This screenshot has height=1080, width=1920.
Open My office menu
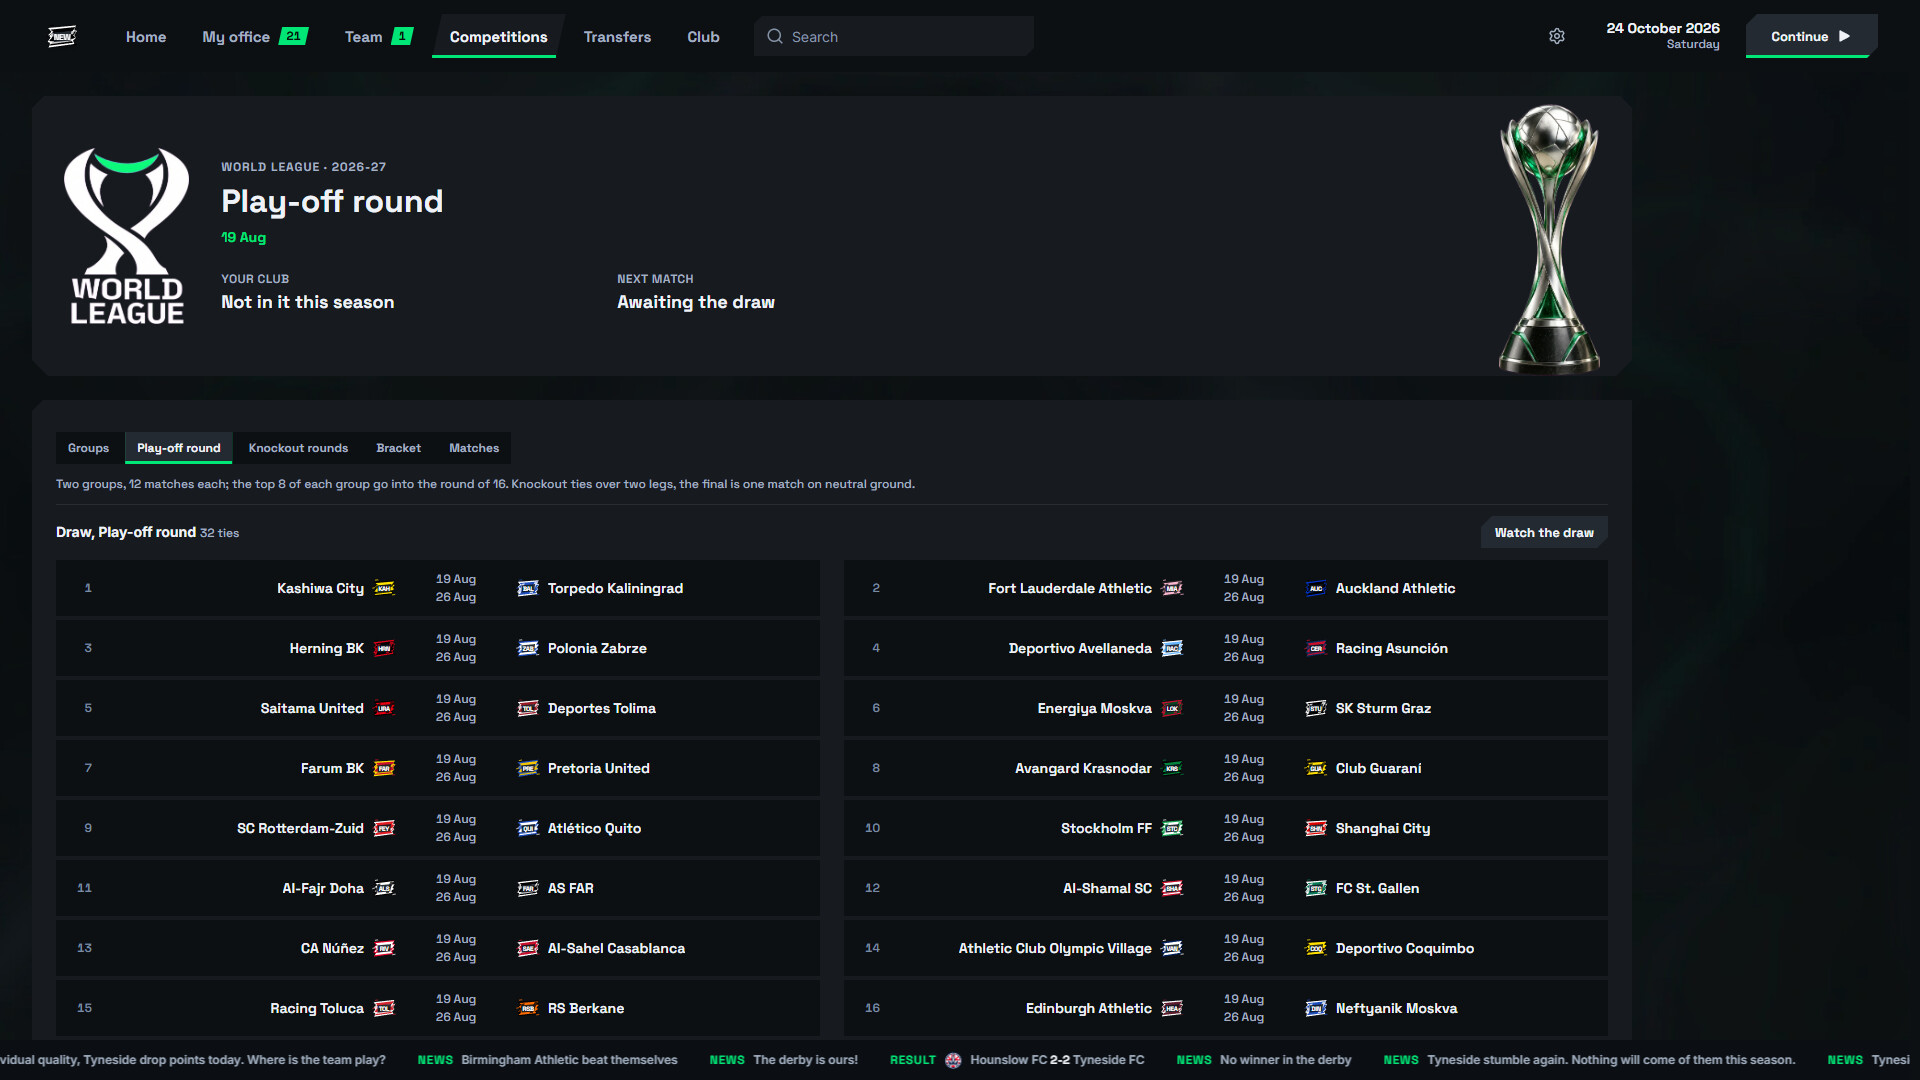pyautogui.click(x=255, y=36)
